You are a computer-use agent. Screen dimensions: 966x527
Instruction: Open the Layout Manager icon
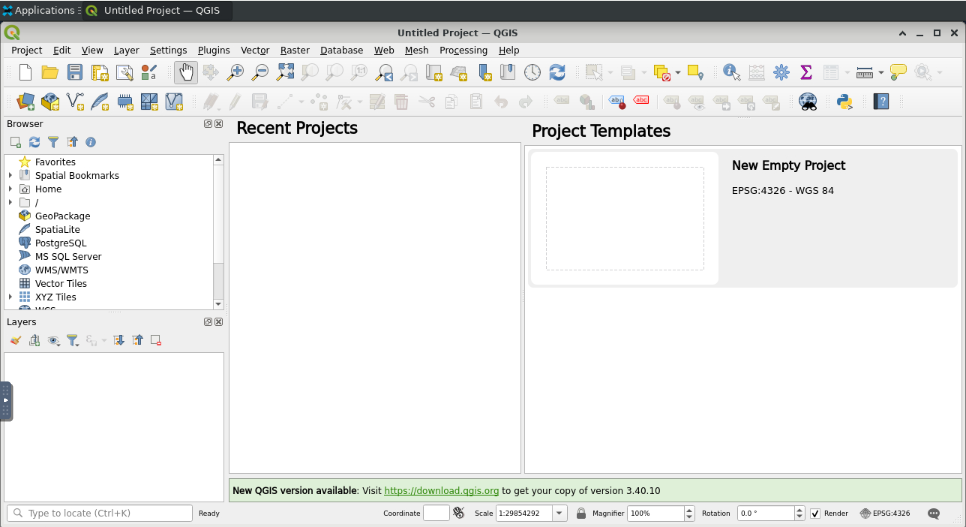coord(124,73)
